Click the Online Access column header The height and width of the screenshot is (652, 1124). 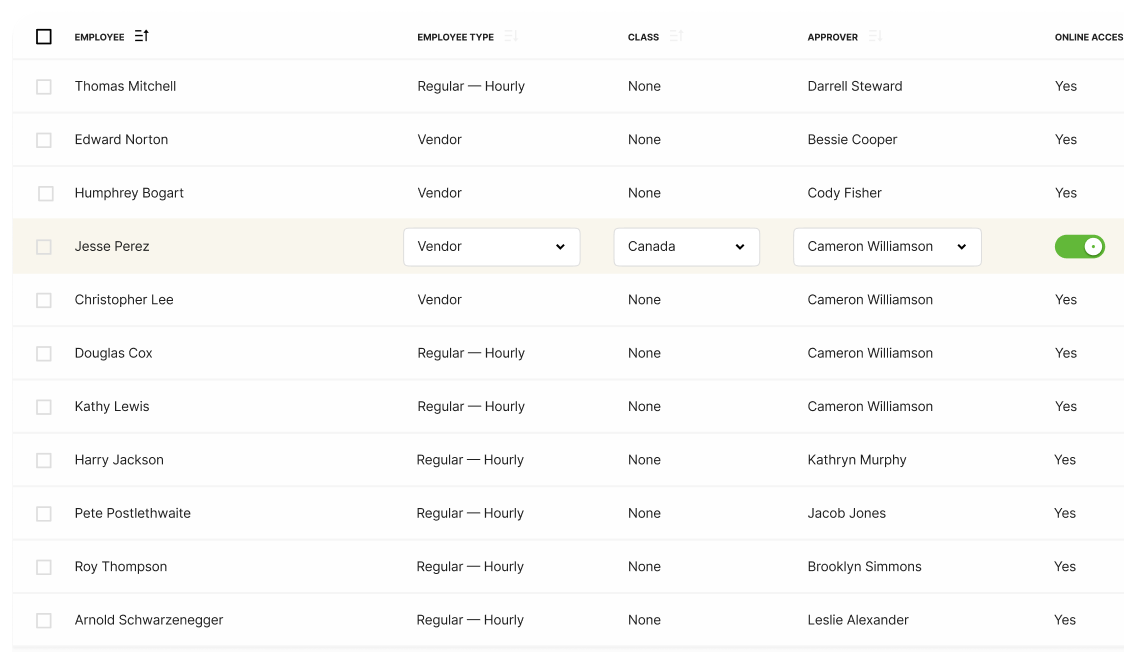coord(1088,37)
